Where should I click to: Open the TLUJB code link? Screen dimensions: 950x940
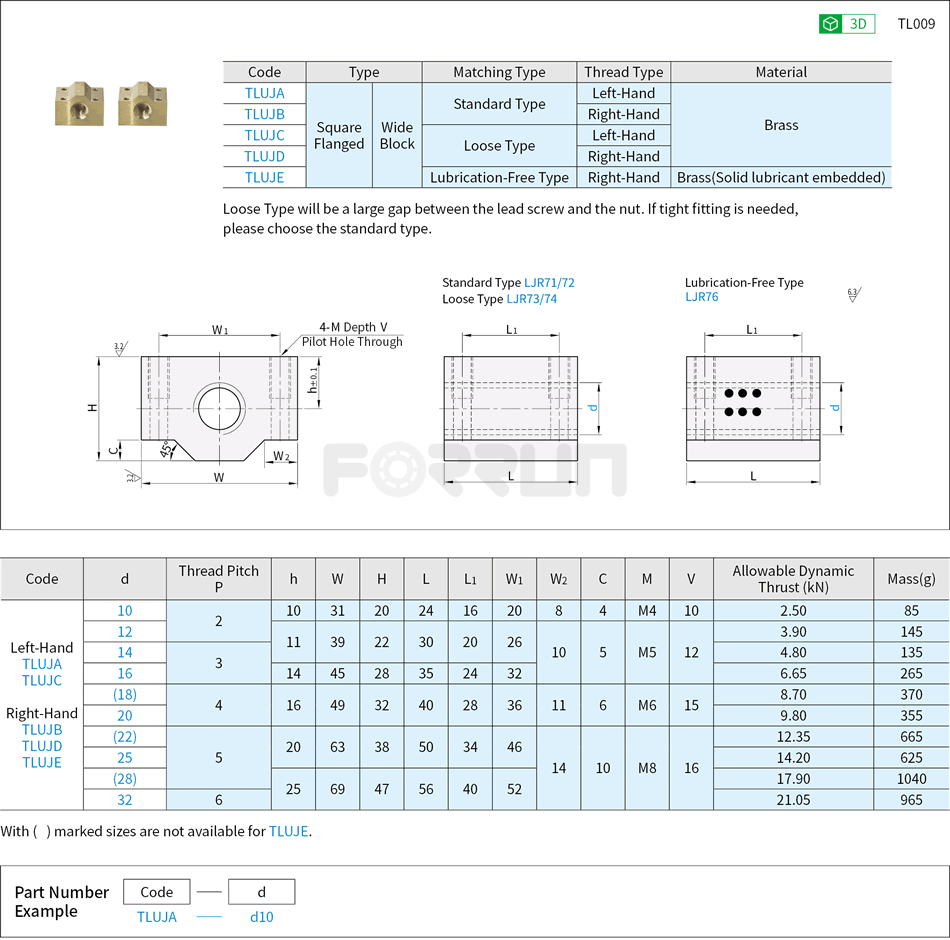point(264,114)
